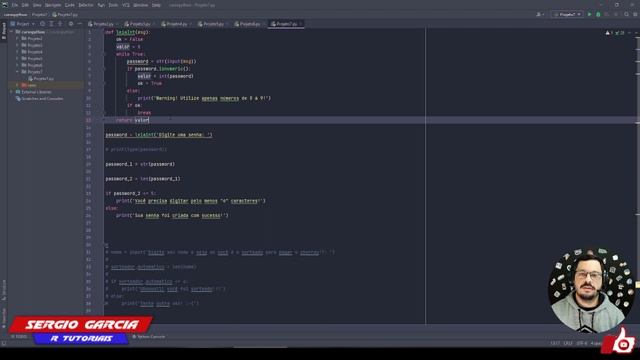Open the Help menu
The height and width of the screenshot is (360, 640).
click(156, 5)
